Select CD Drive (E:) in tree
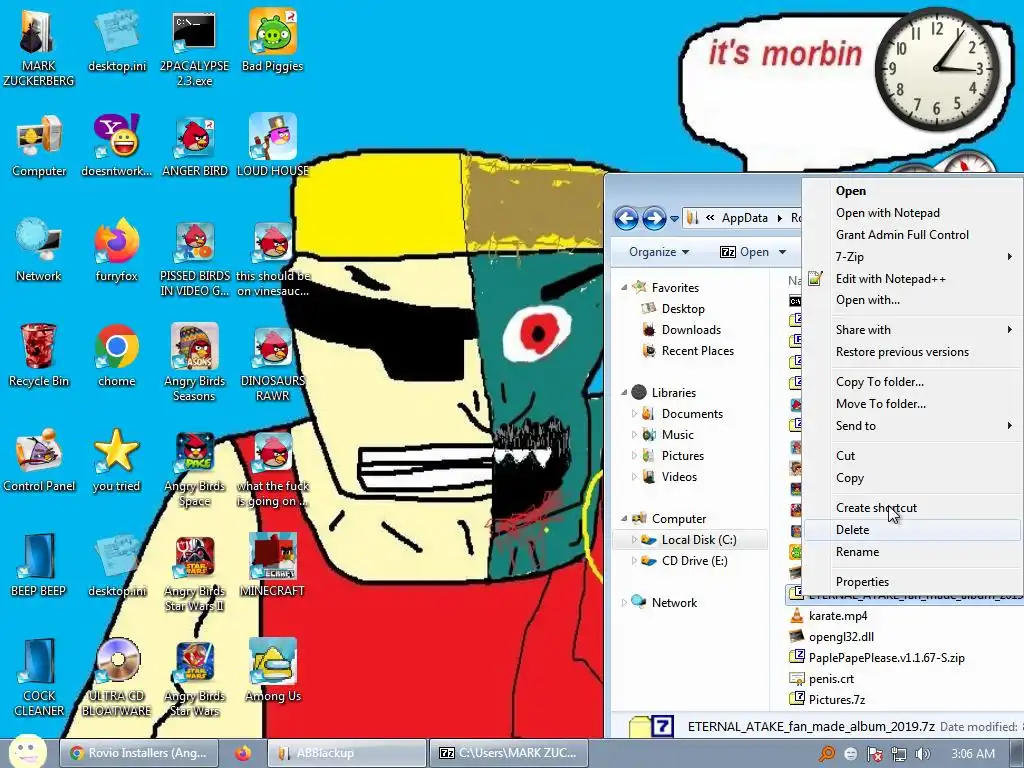 pyautogui.click(x=694, y=560)
